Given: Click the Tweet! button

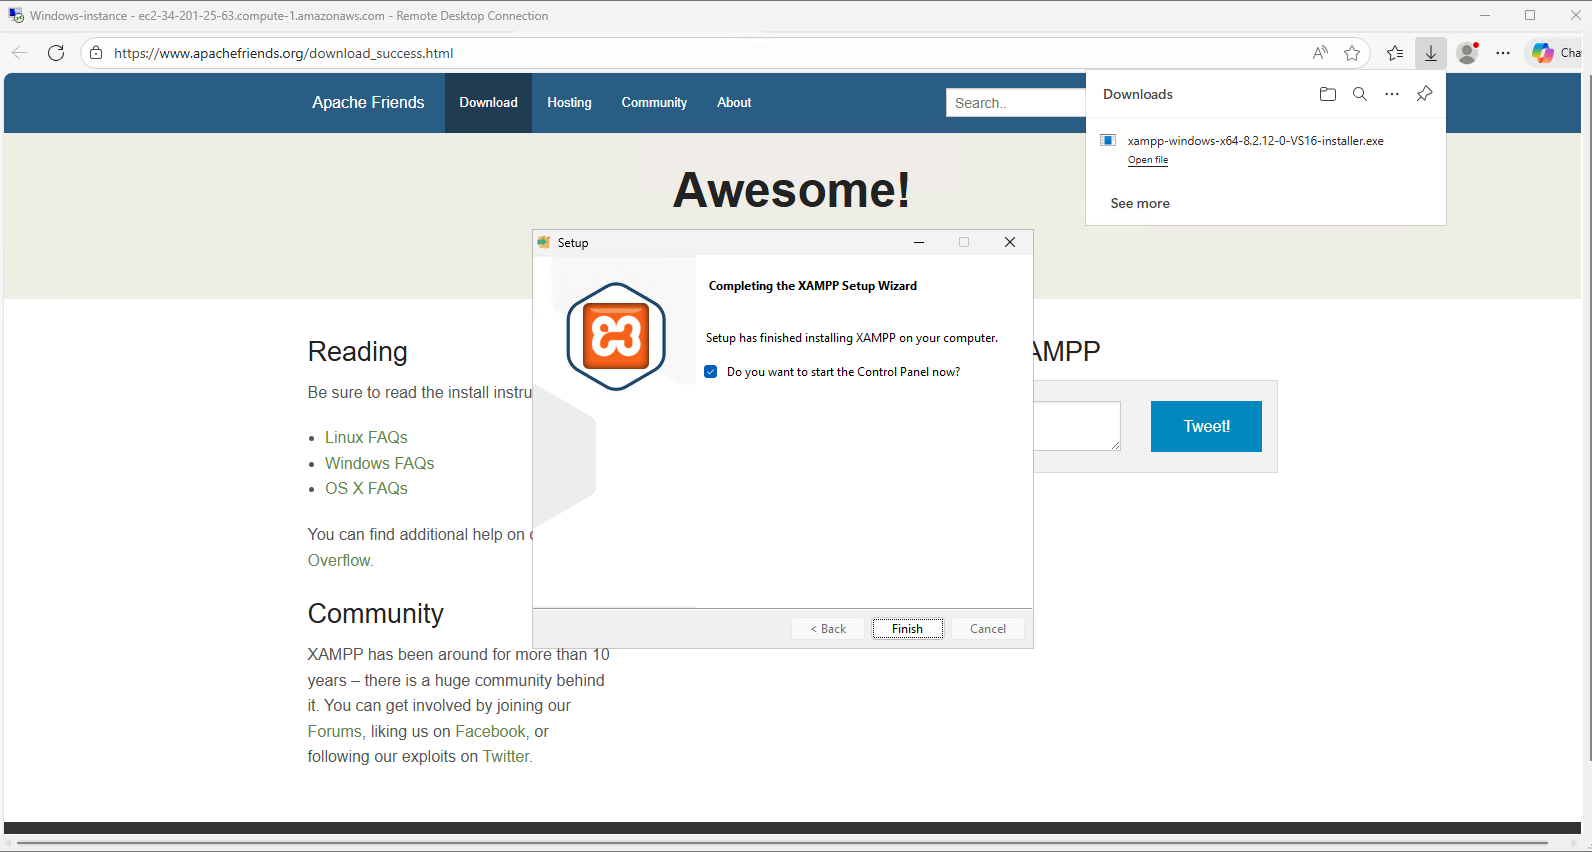Looking at the screenshot, I should coord(1206,426).
